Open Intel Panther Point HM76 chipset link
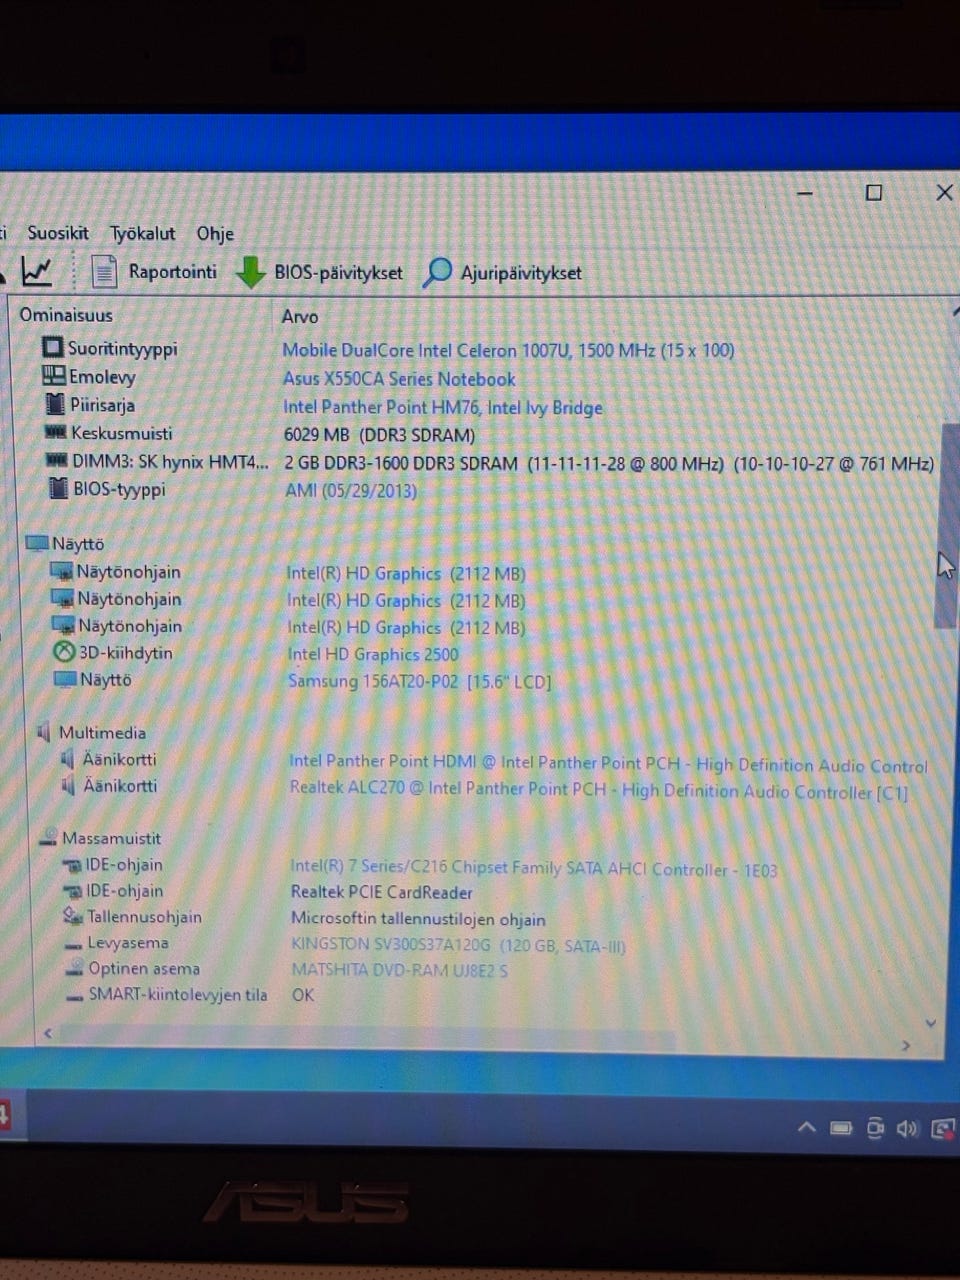Screen dimensions: 960x1280 coord(443,407)
